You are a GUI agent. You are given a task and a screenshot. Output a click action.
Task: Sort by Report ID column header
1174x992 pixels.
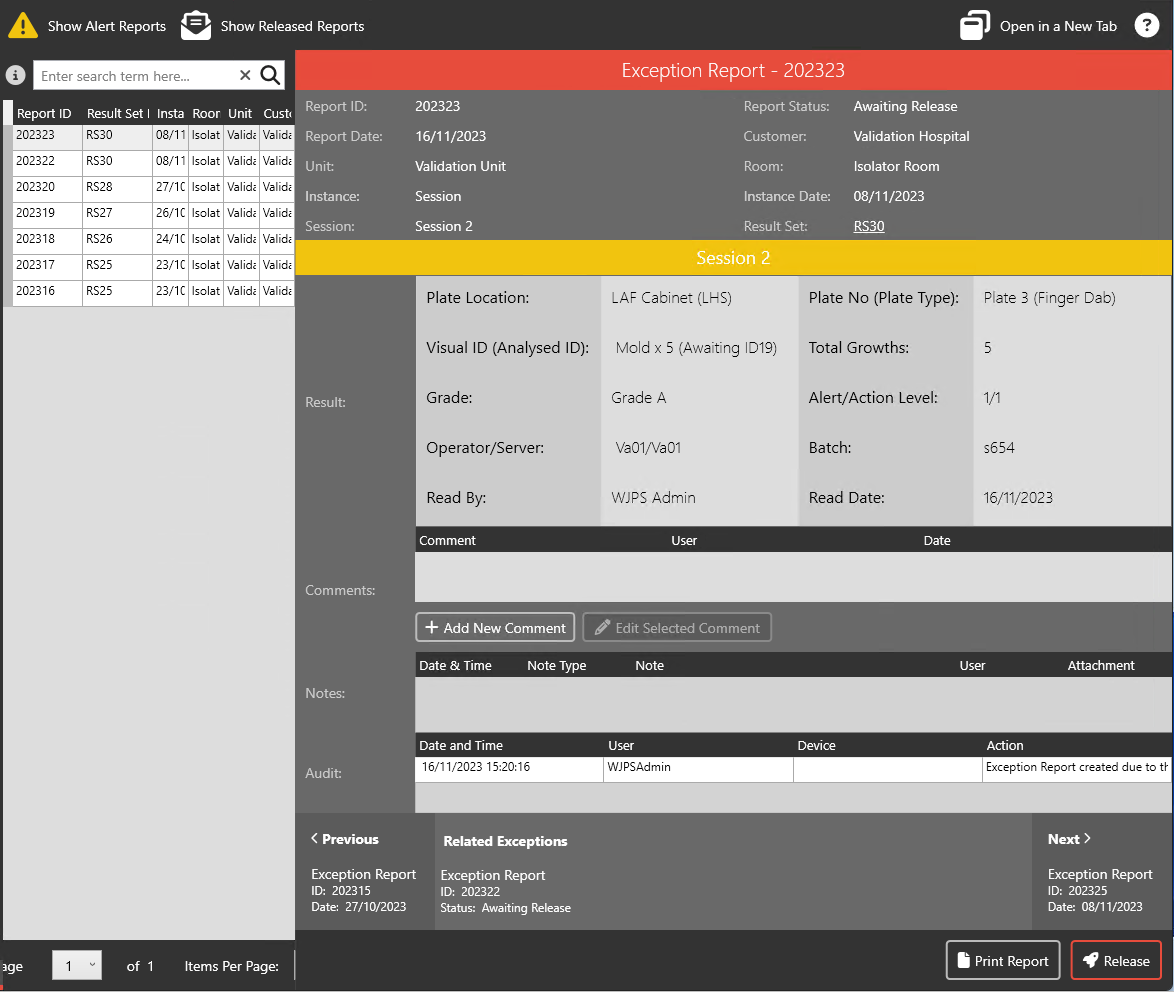pos(44,114)
